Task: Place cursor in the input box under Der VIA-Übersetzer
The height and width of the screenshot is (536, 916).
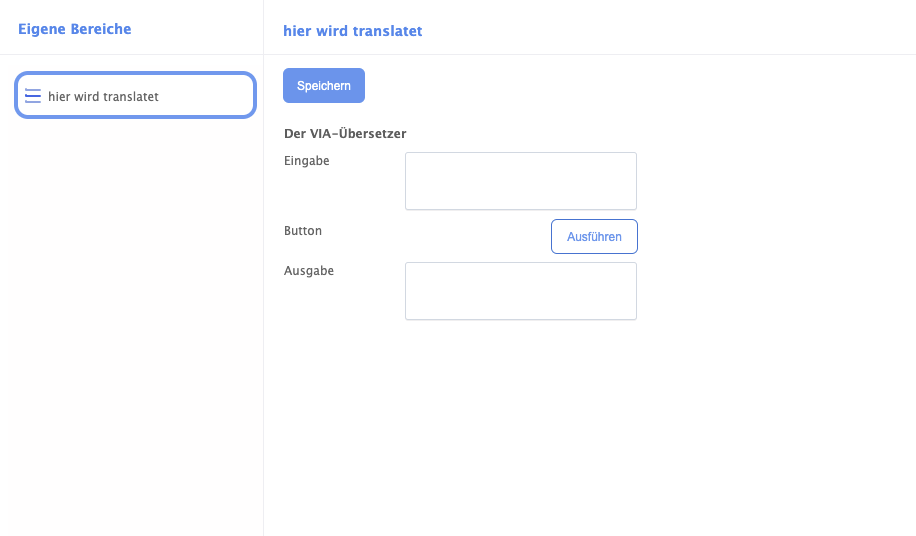Action: pos(520,181)
